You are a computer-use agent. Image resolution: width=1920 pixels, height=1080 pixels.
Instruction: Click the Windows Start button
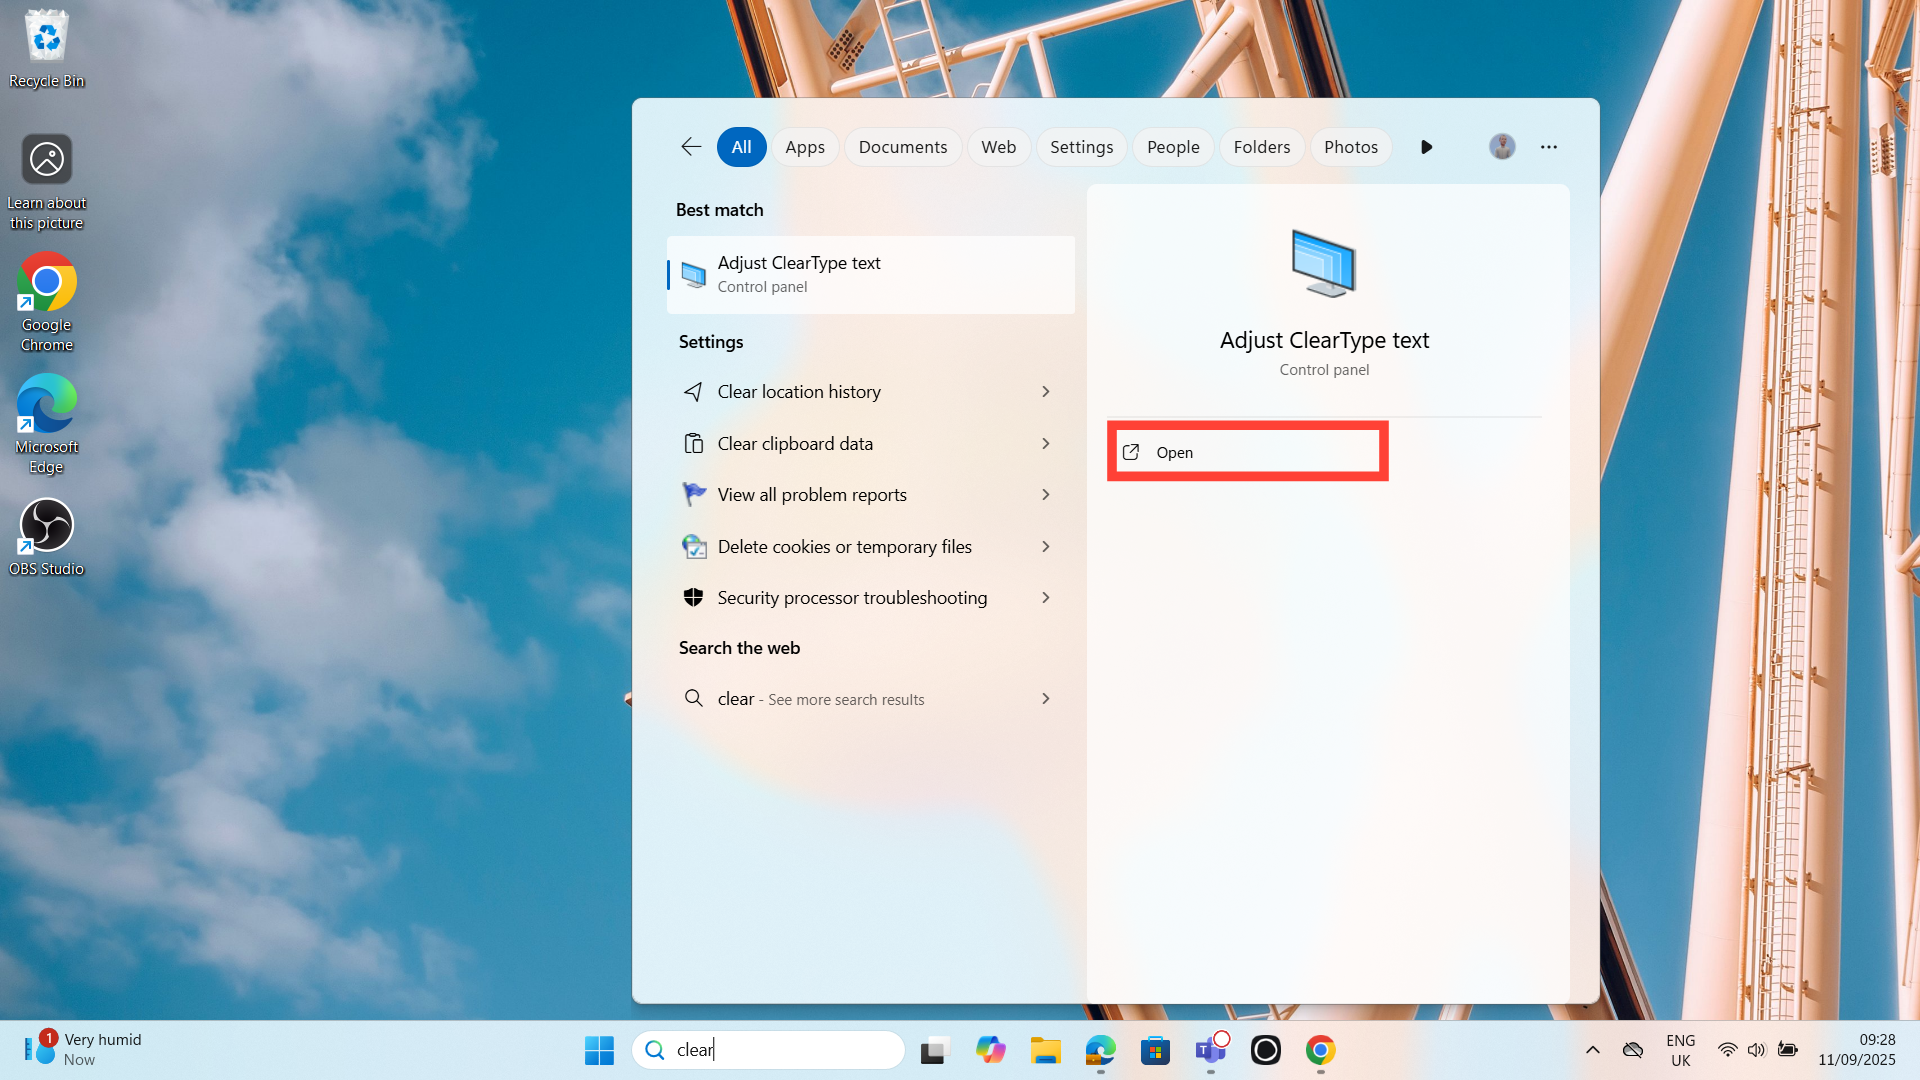click(599, 1050)
